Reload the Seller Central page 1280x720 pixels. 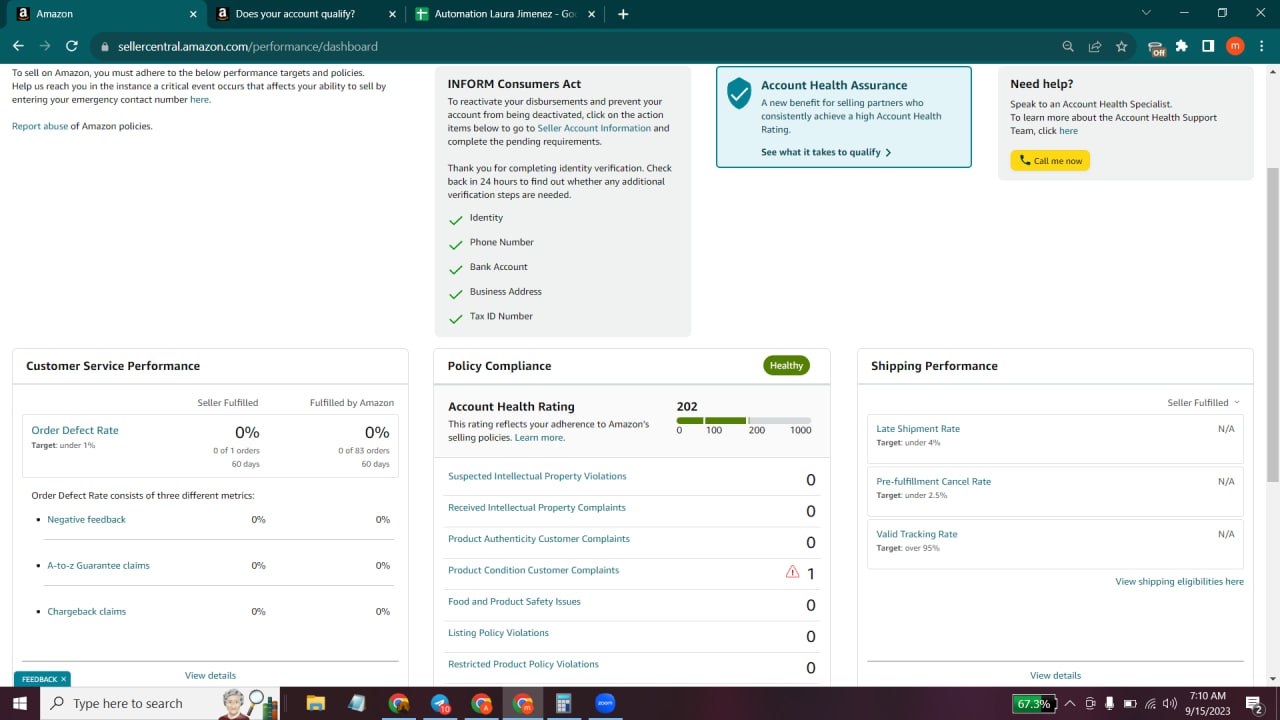[71, 46]
